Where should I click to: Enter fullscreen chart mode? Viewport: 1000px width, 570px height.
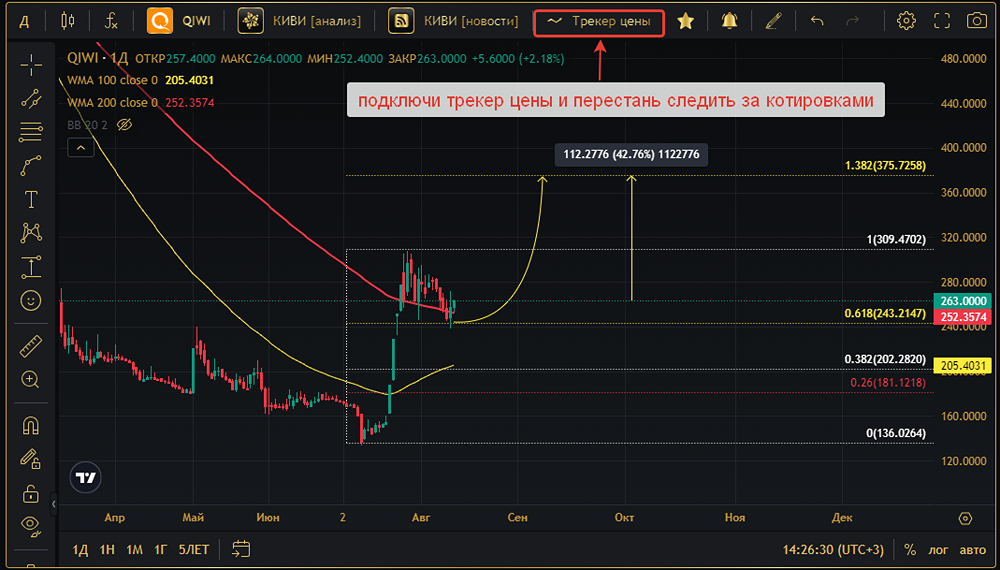coord(942,21)
